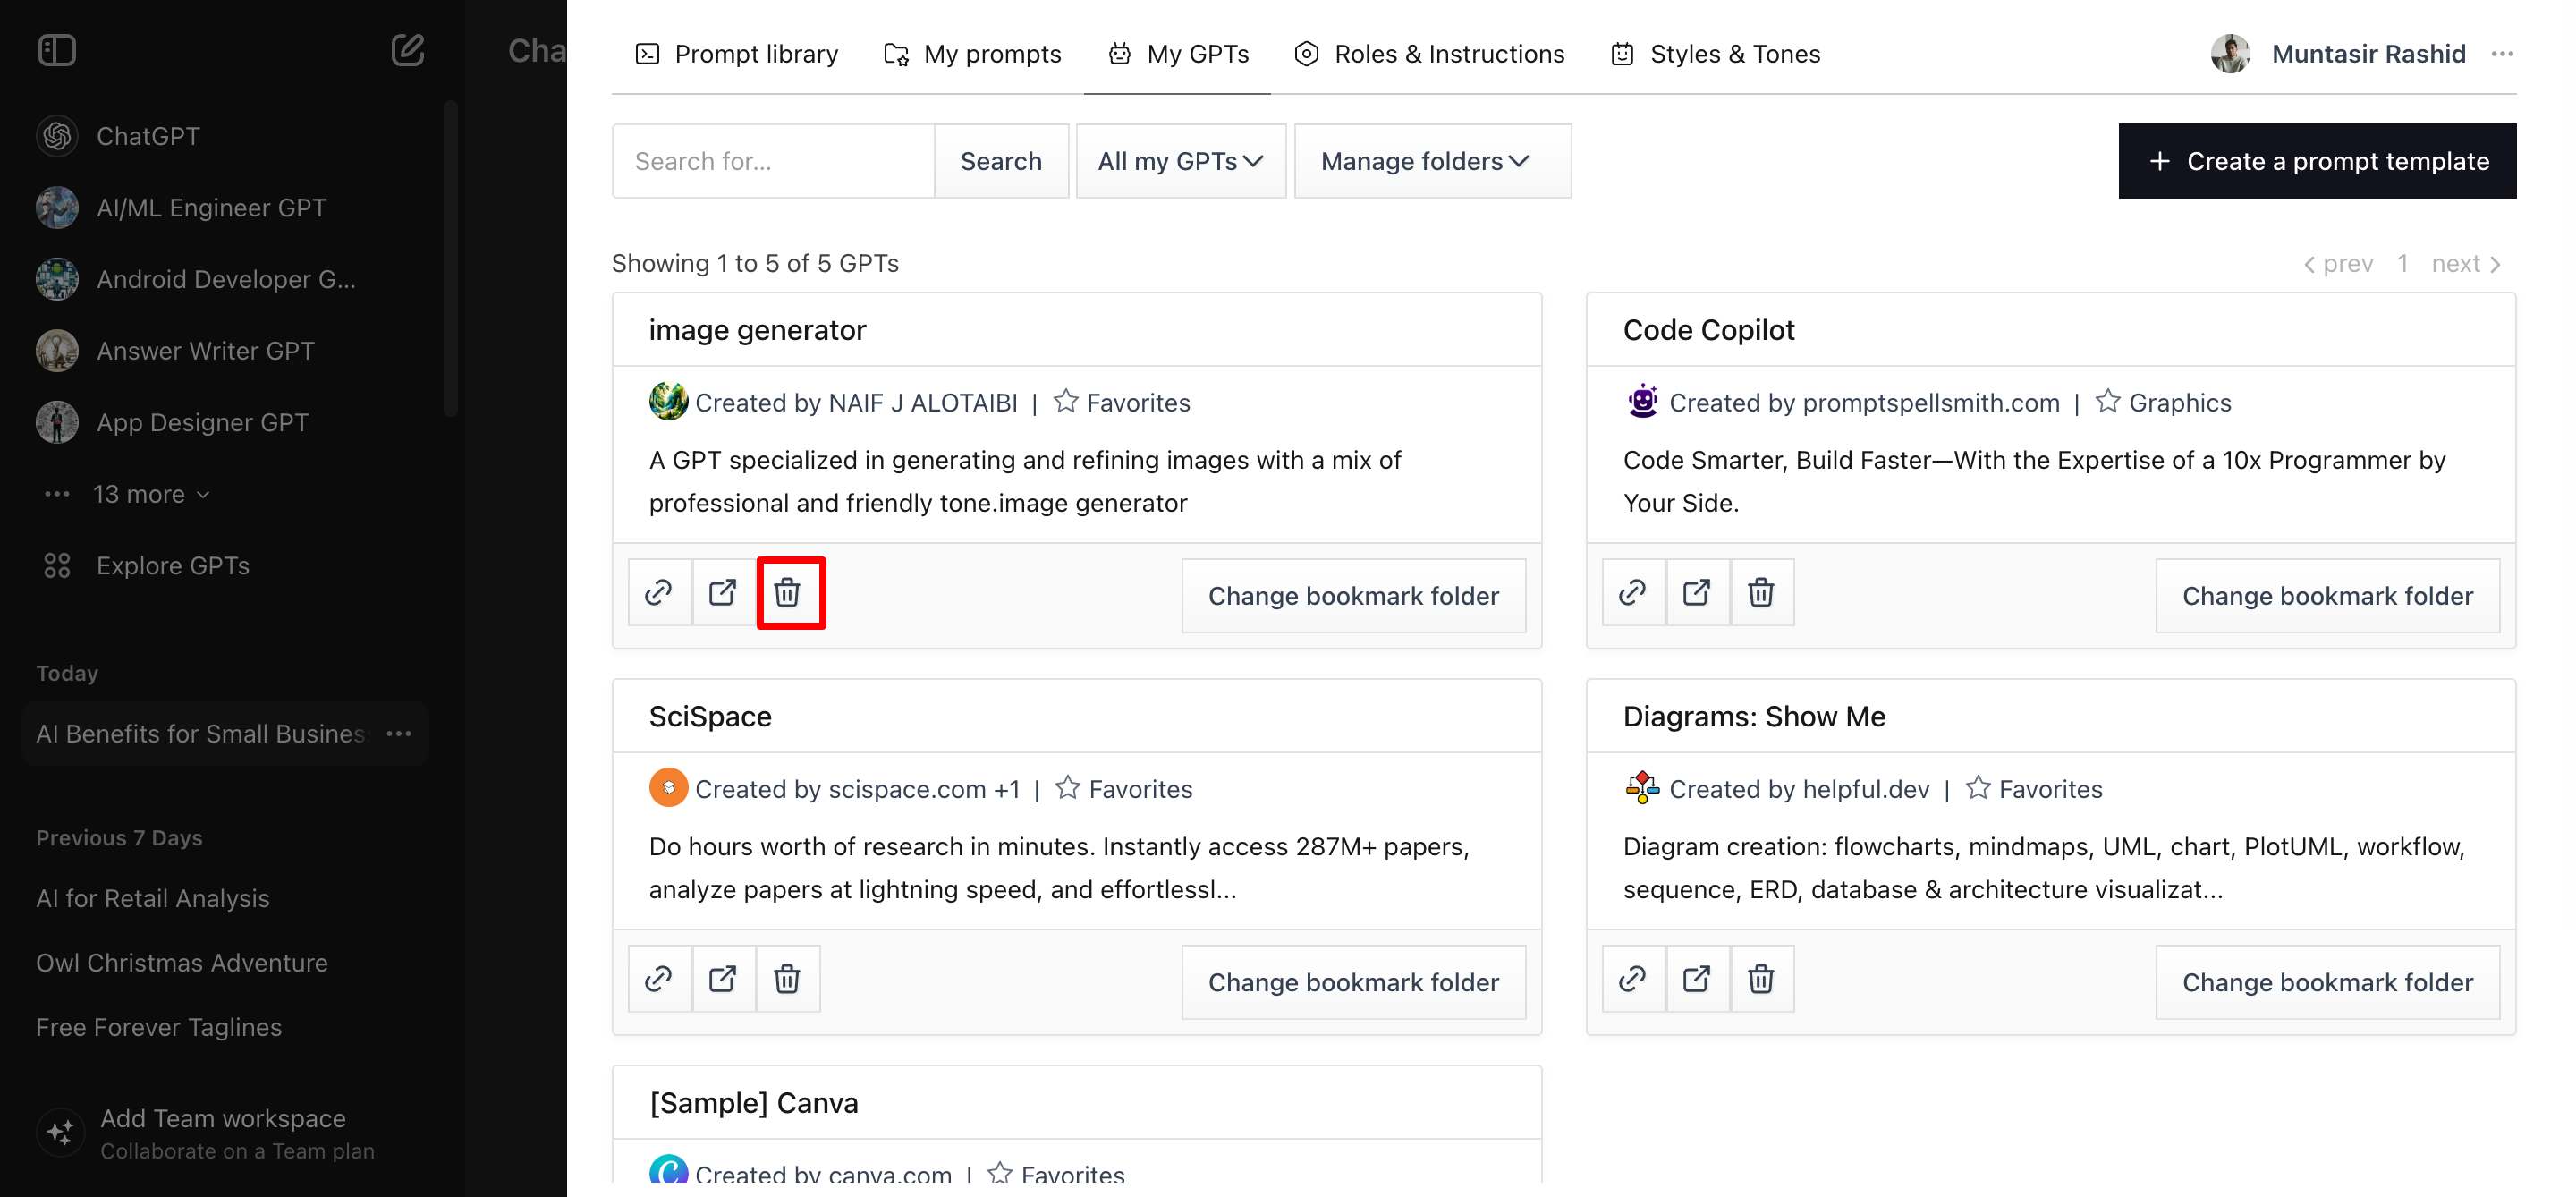This screenshot has width=2576, height=1197.
Task: Click the new chat compose icon
Action: [x=407, y=50]
